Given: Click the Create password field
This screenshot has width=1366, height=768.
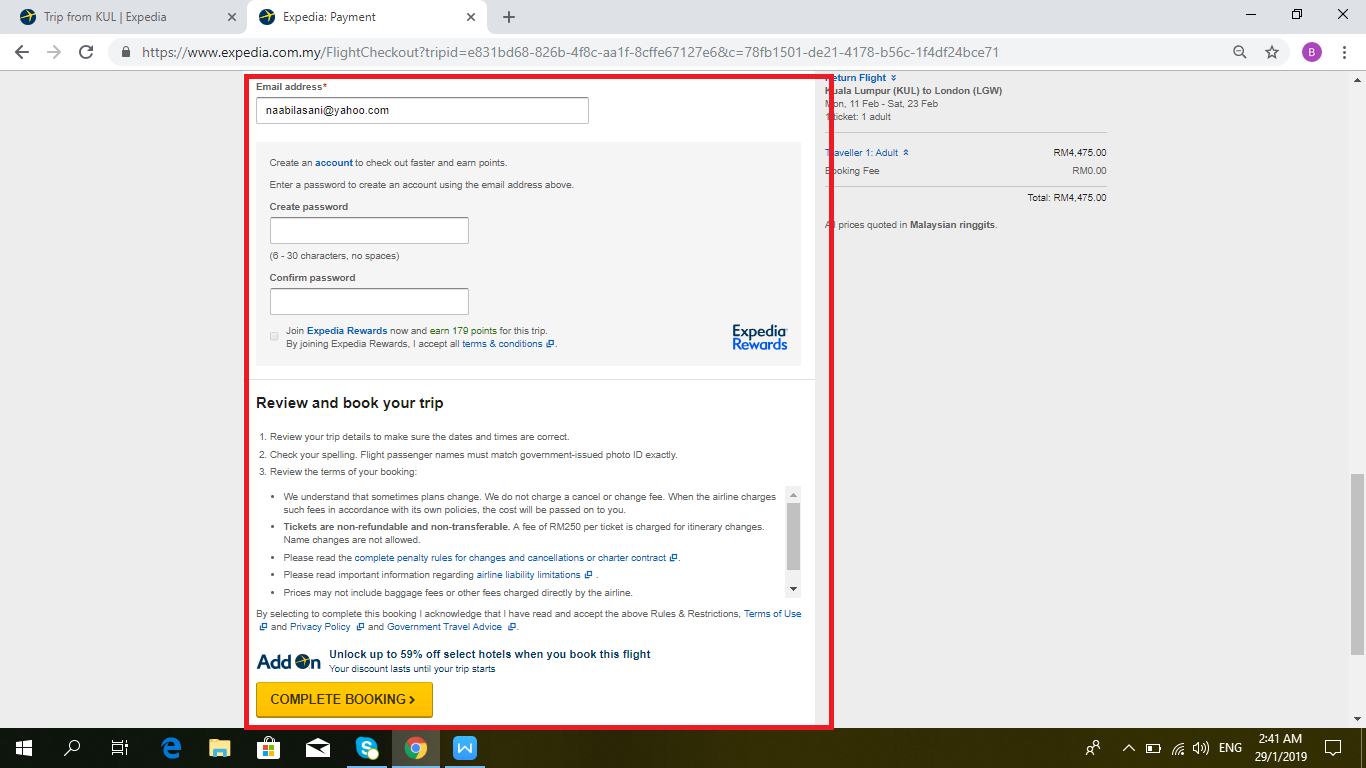Looking at the screenshot, I should pyautogui.click(x=369, y=230).
